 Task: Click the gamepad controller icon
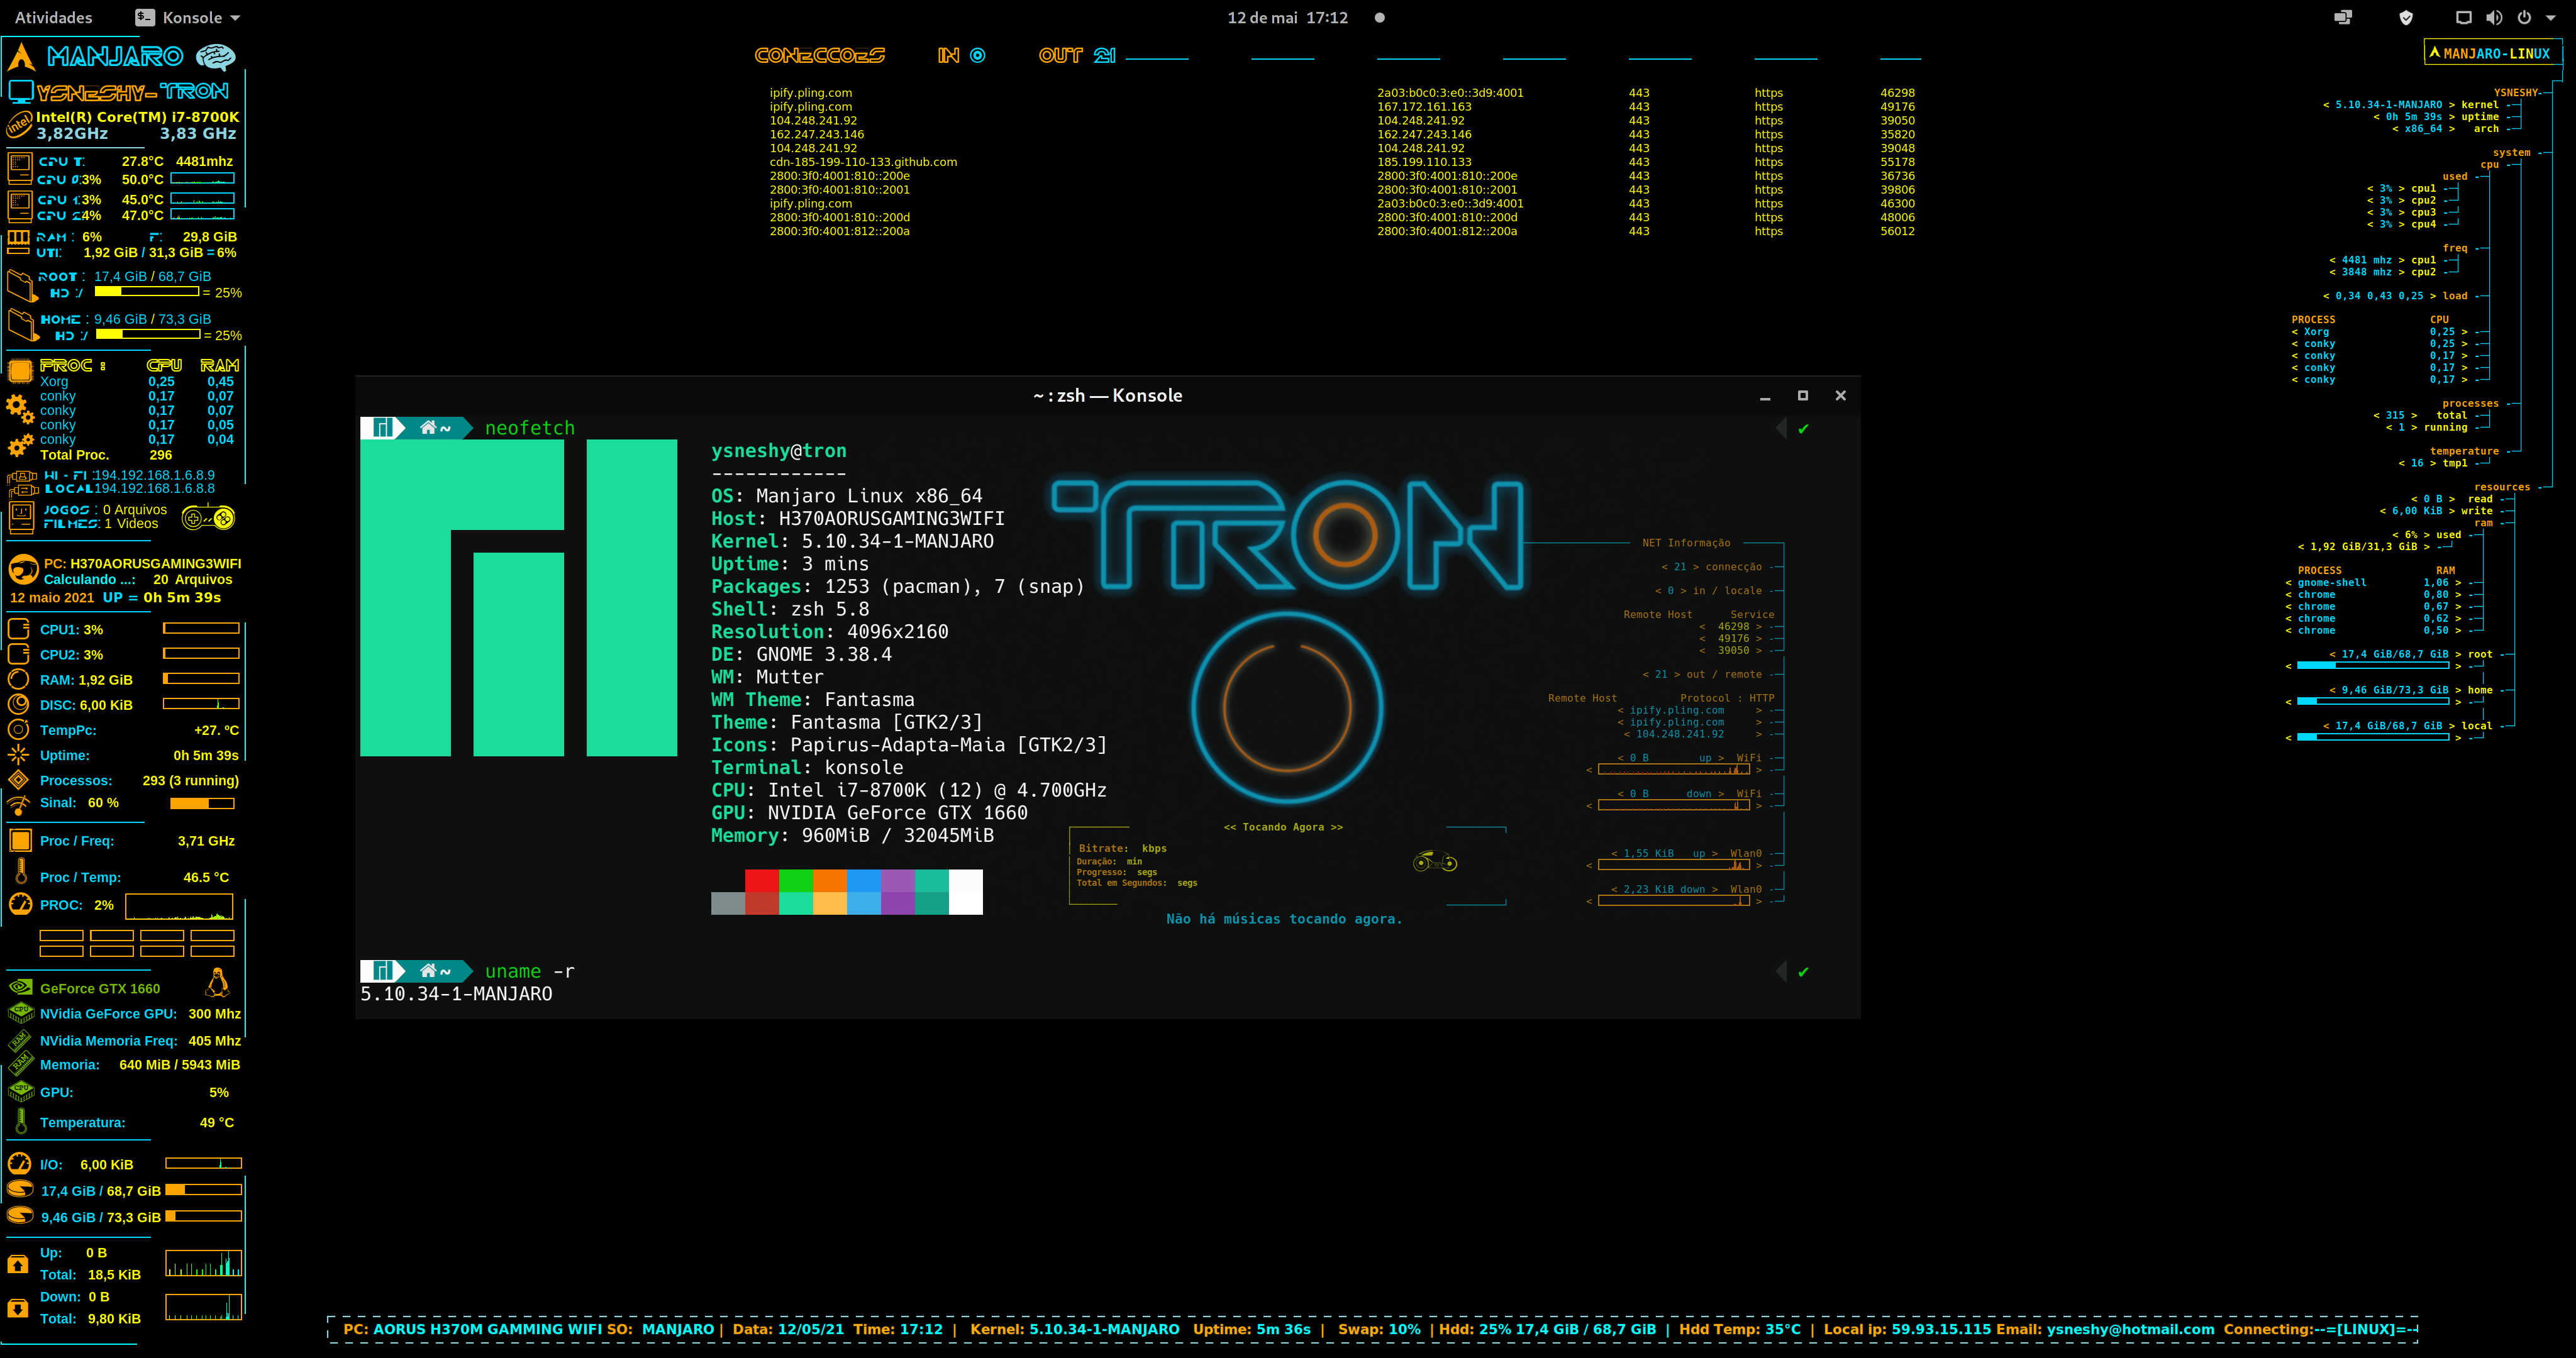coord(208,518)
